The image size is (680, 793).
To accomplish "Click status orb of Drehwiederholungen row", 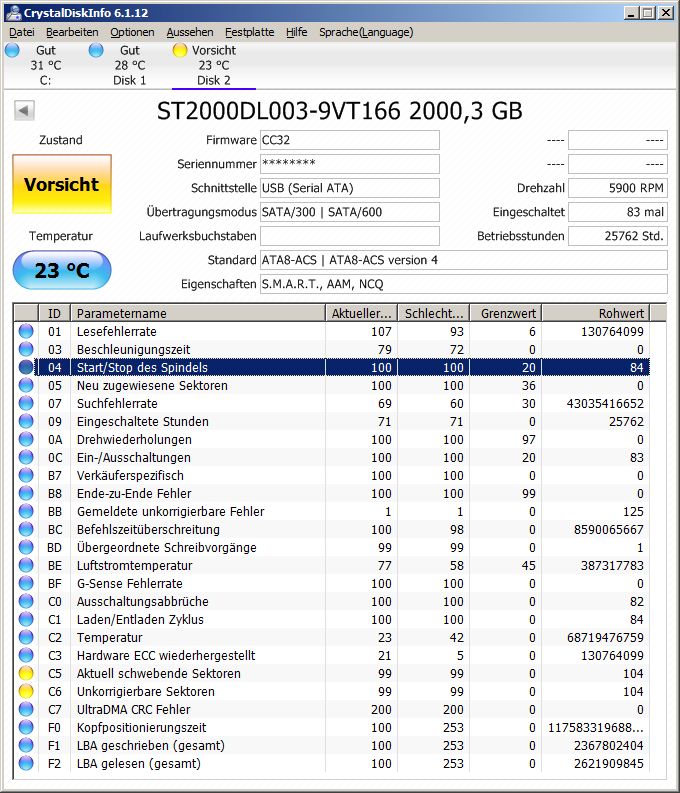I will 26,439.
